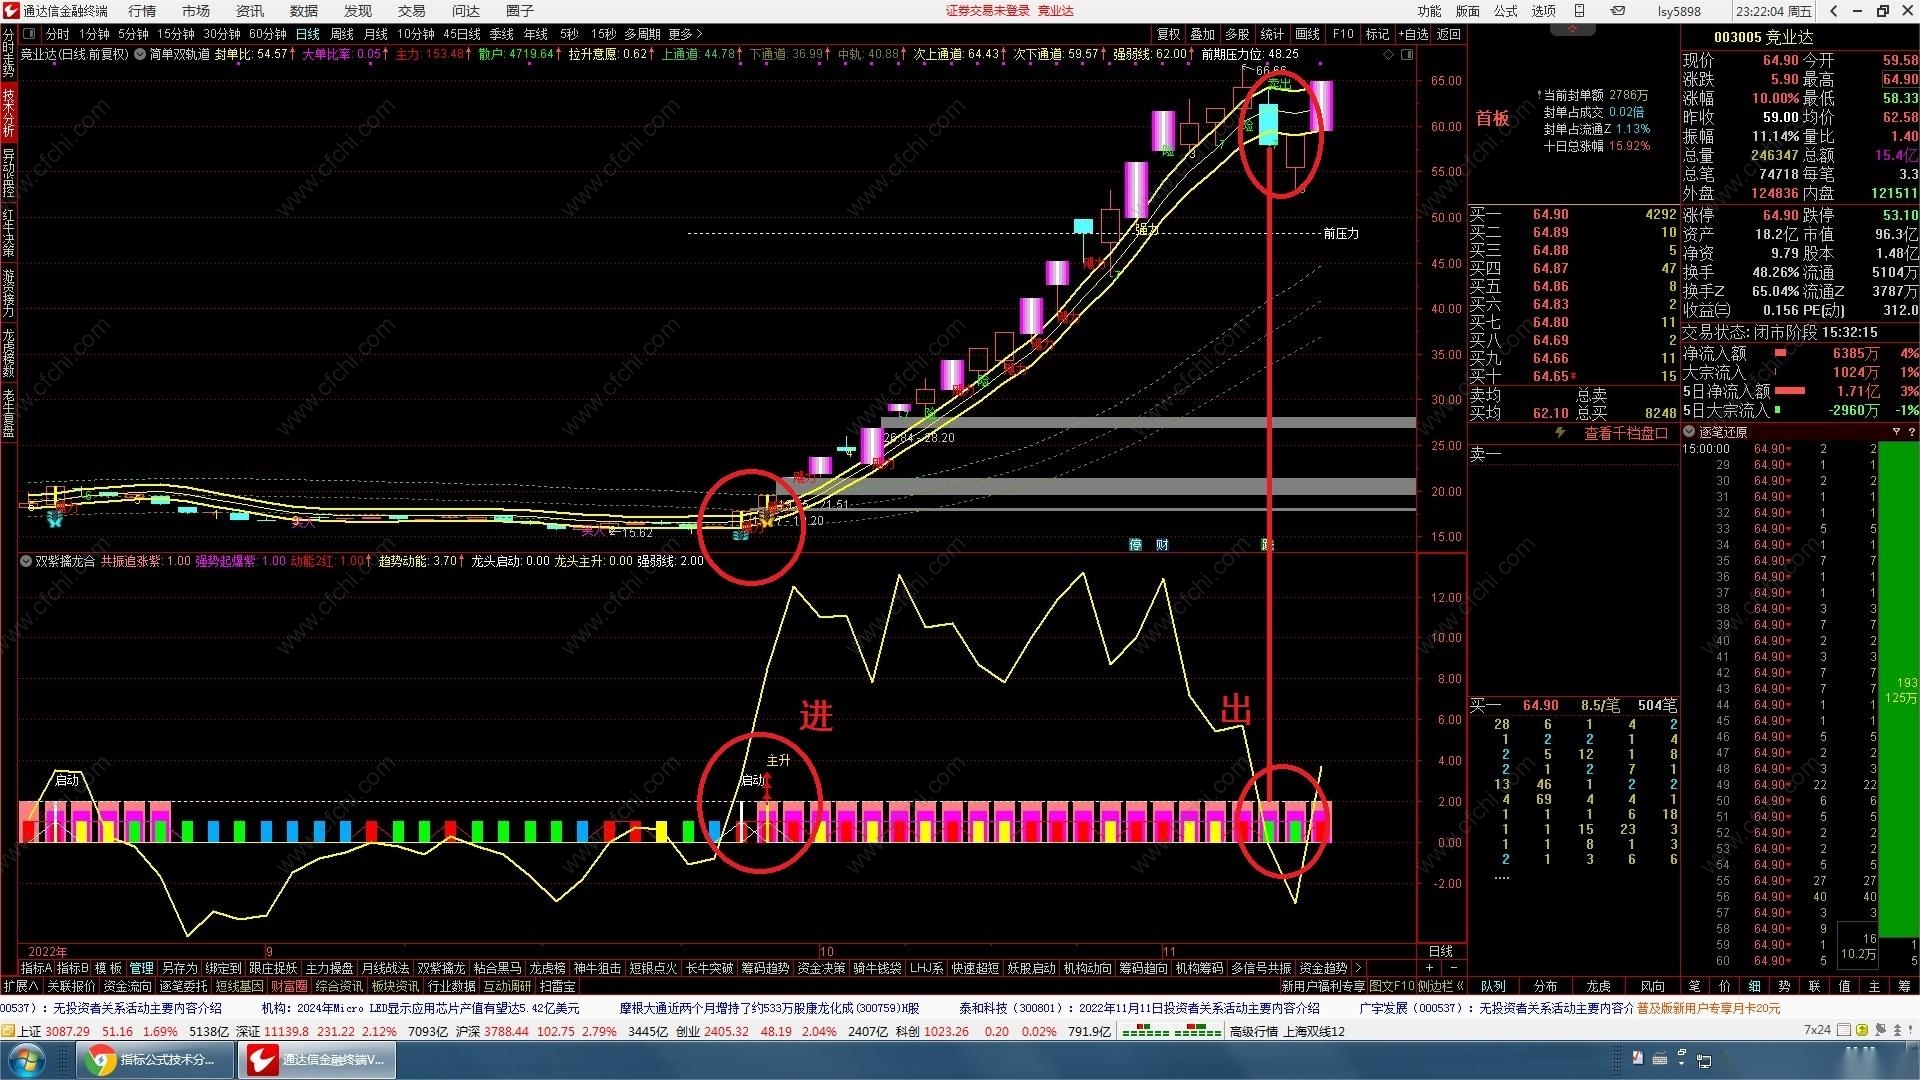Click the mobile phone icon in top bar
The width and height of the screenshot is (1920, 1080).
(x=1579, y=11)
